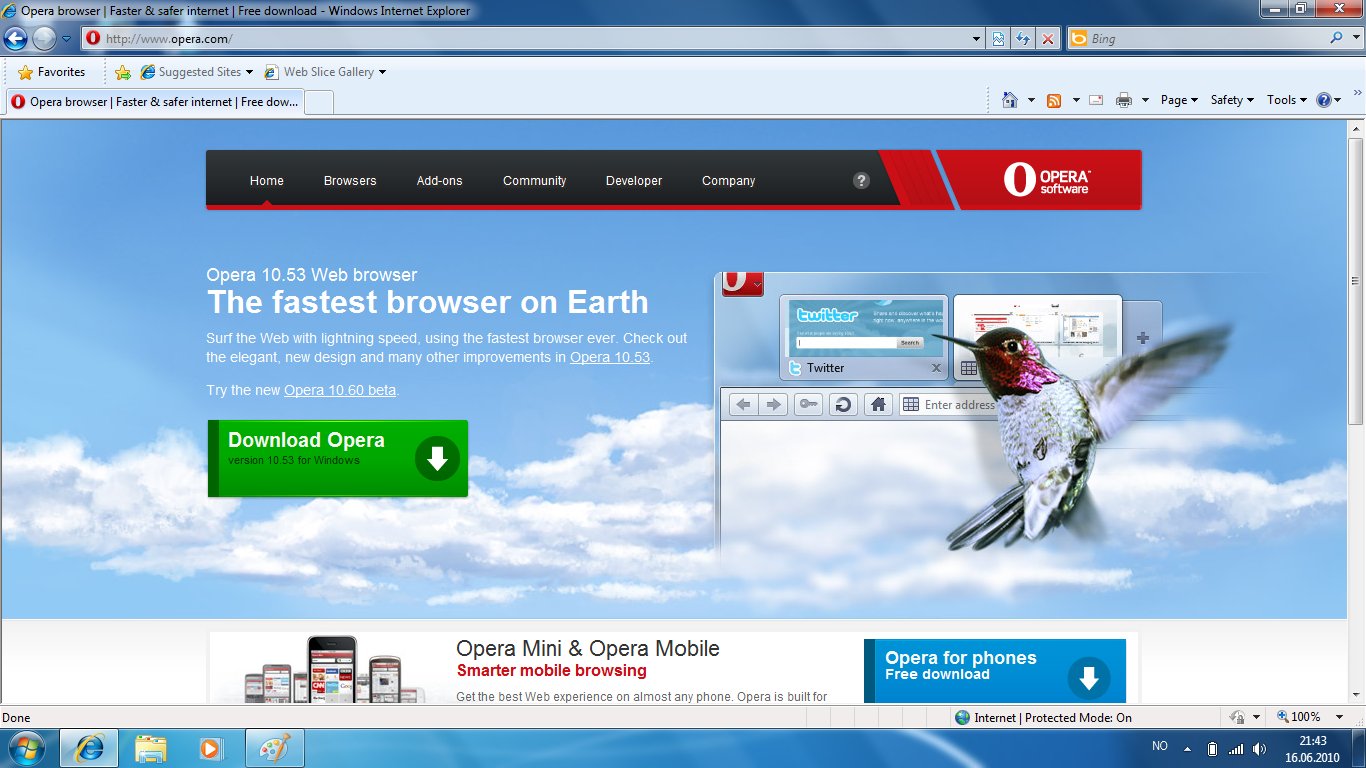Open Paint from the taskbar
The height and width of the screenshot is (768, 1366).
(x=274, y=748)
